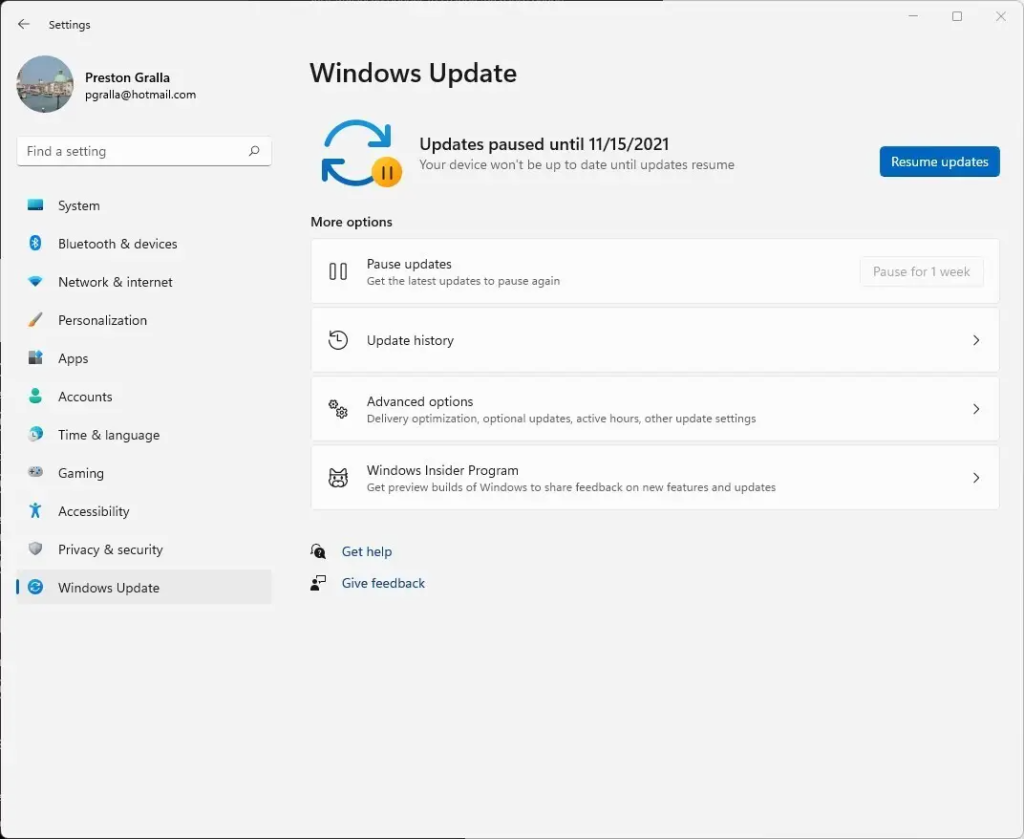Click the Personalization paintbrush icon
Image resolution: width=1024 pixels, height=839 pixels.
click(35, 319)
